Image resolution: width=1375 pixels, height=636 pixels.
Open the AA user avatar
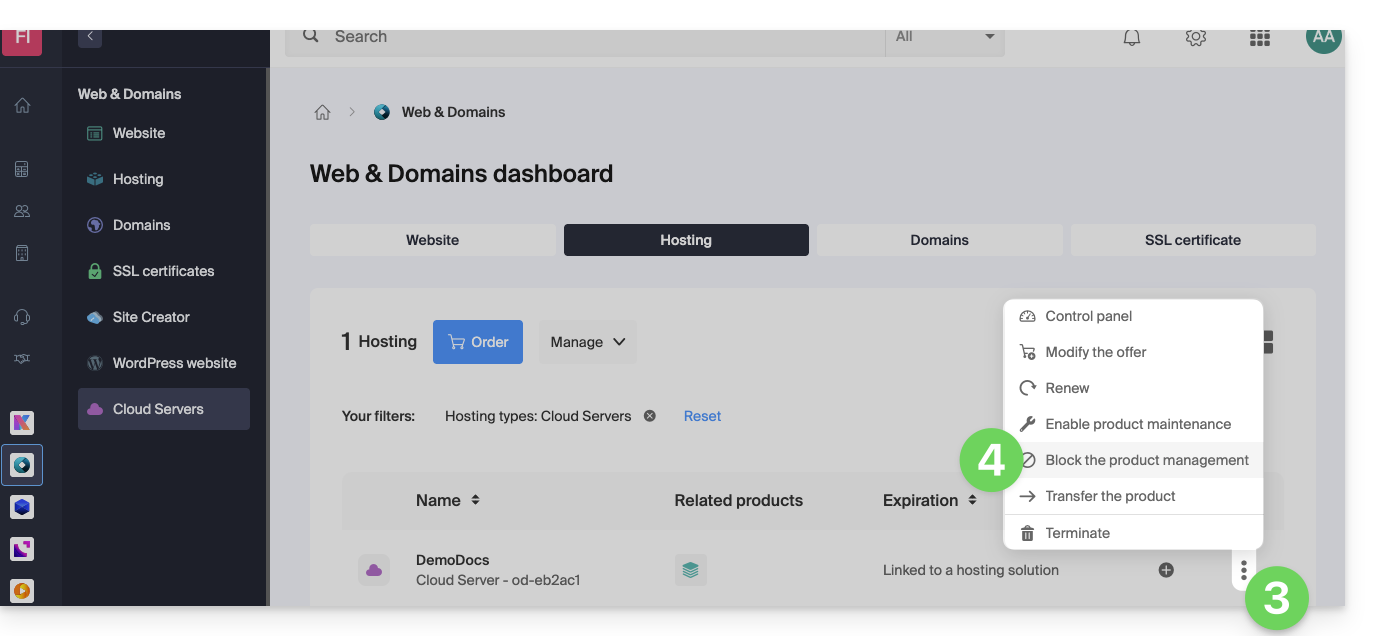click(x=1323, y=38)
